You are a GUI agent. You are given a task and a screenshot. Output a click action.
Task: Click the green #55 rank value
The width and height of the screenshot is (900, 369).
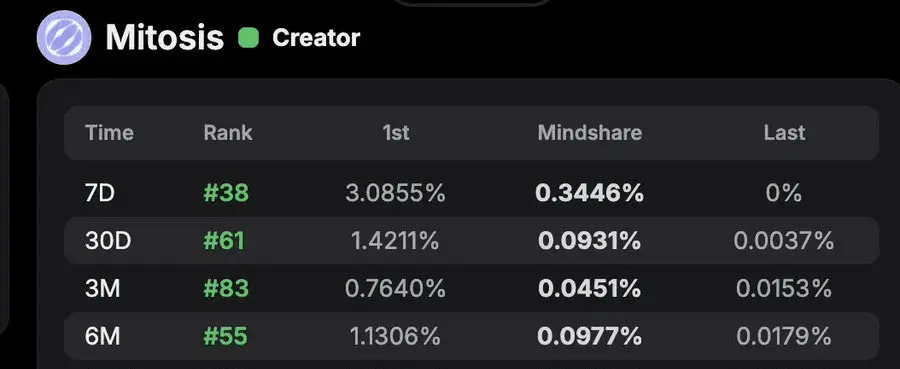click(x=226, y=336)
